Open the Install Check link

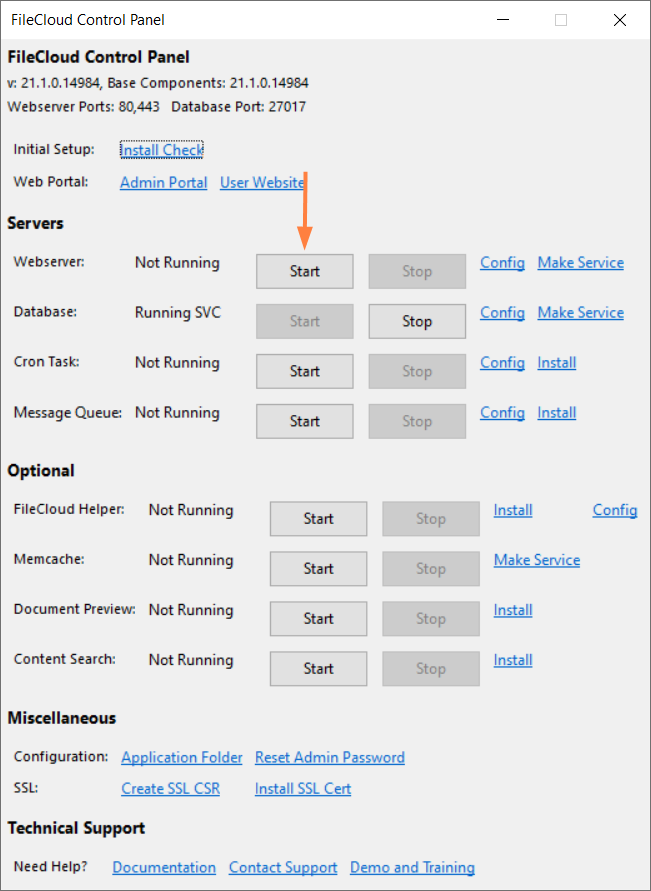(161, 150)
